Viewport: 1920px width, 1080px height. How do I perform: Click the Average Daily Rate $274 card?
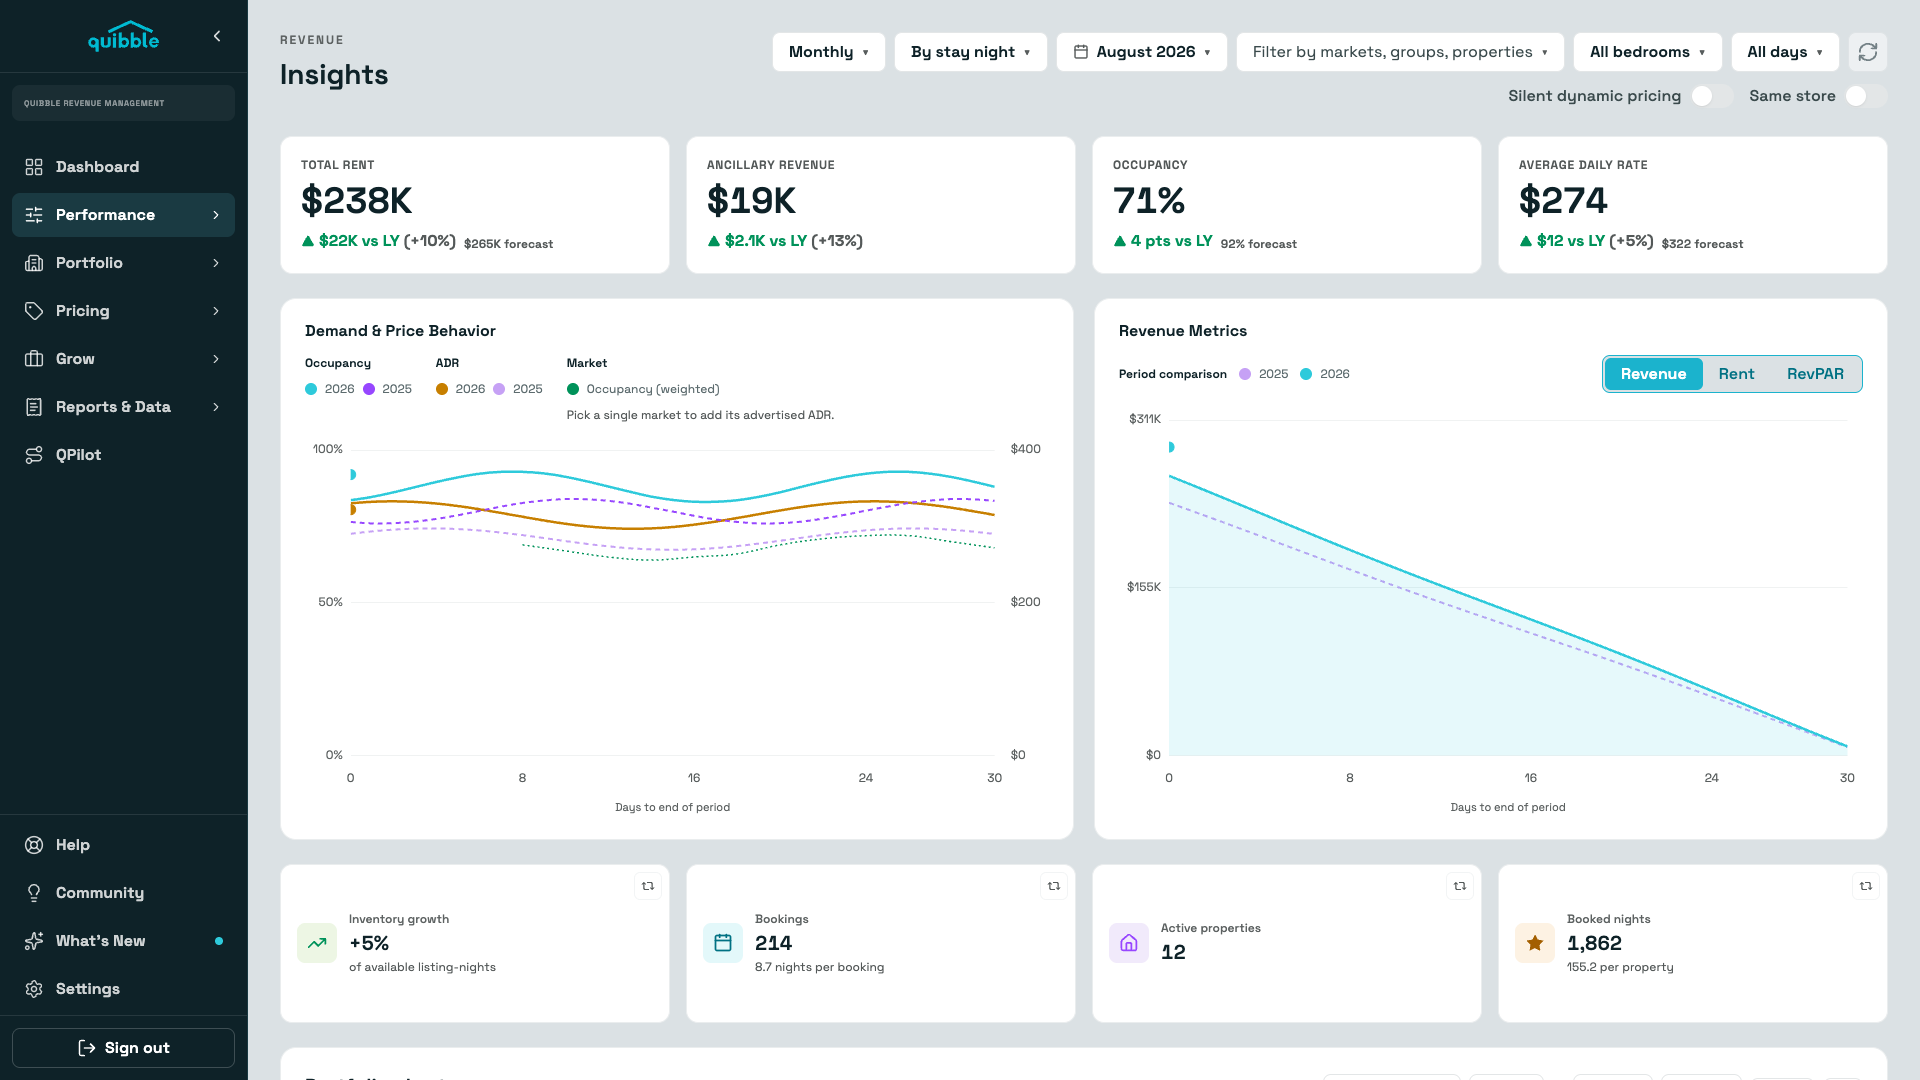point(1693,205)
